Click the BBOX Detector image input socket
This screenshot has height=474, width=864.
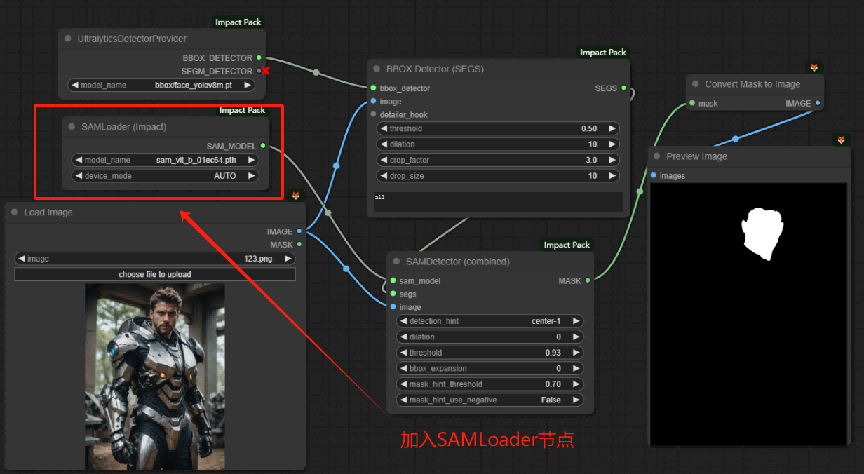pyautogui.click(x=374, y=101)
